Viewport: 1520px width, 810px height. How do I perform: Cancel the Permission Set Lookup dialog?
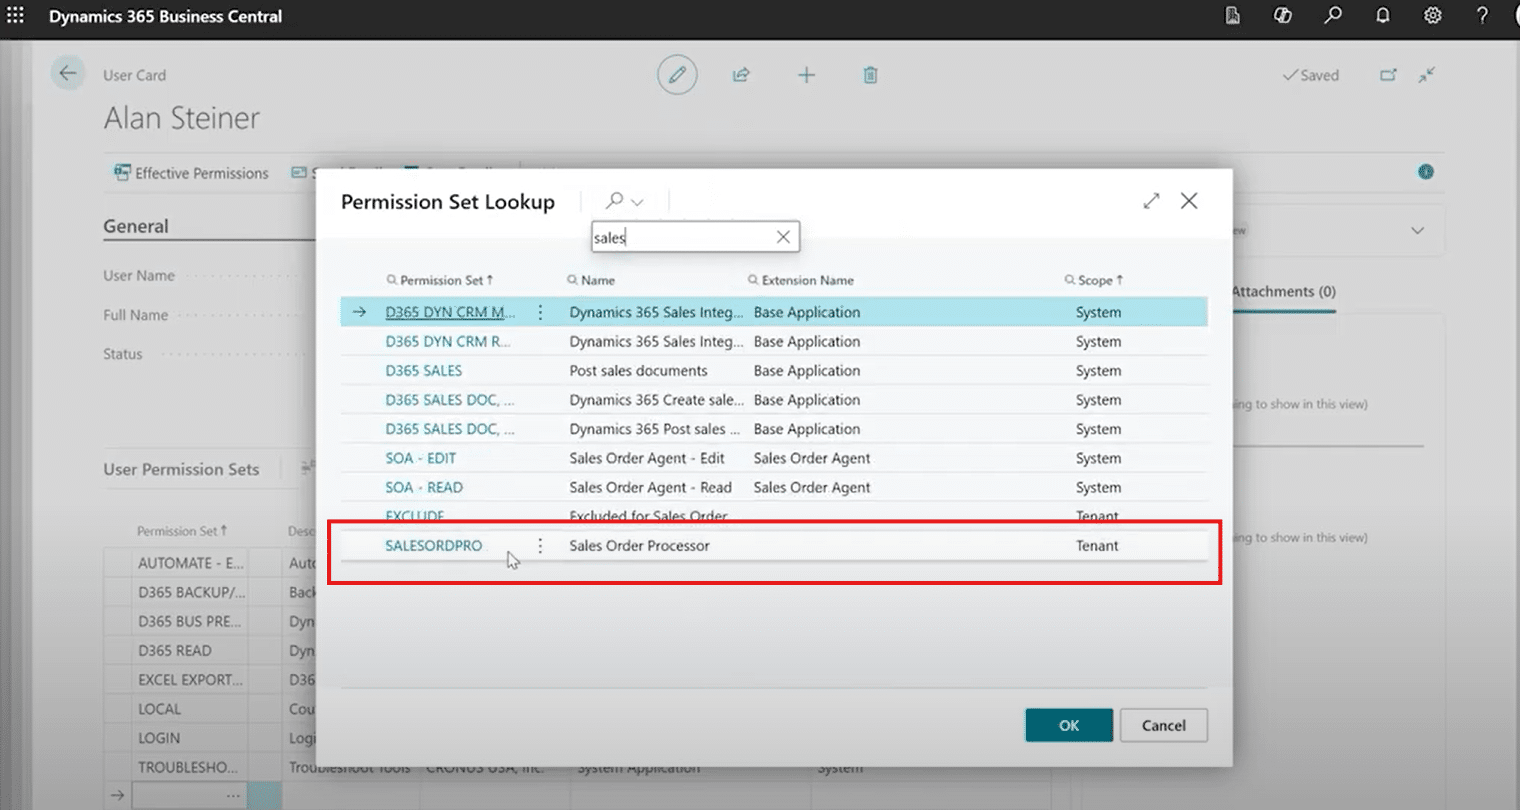coord(1163,725)
